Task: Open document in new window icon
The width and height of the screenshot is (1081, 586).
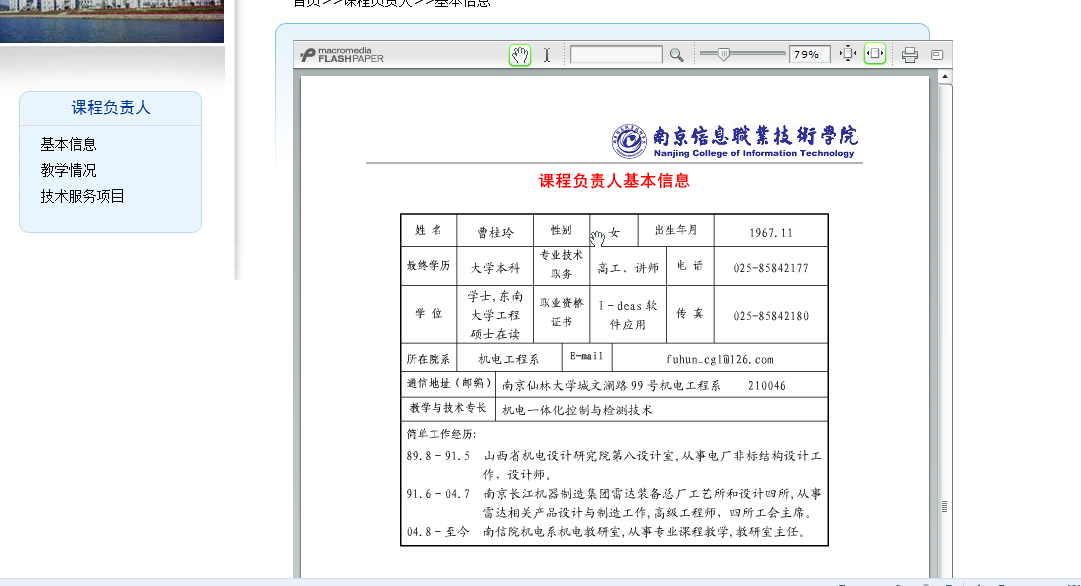Action: pos(936,54)
